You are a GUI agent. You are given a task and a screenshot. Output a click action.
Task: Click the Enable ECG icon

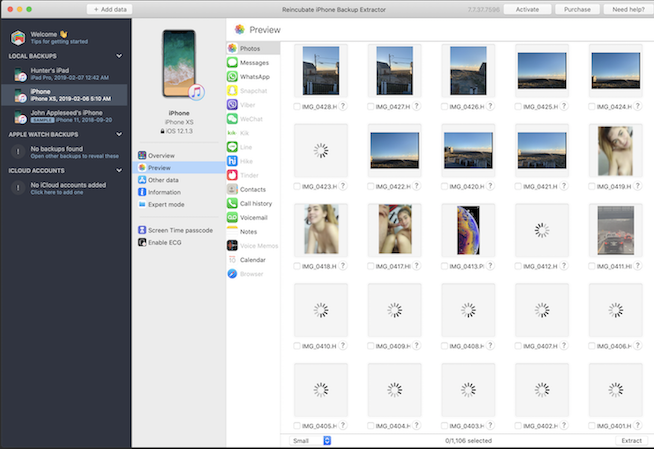click(x=142, y=242)
